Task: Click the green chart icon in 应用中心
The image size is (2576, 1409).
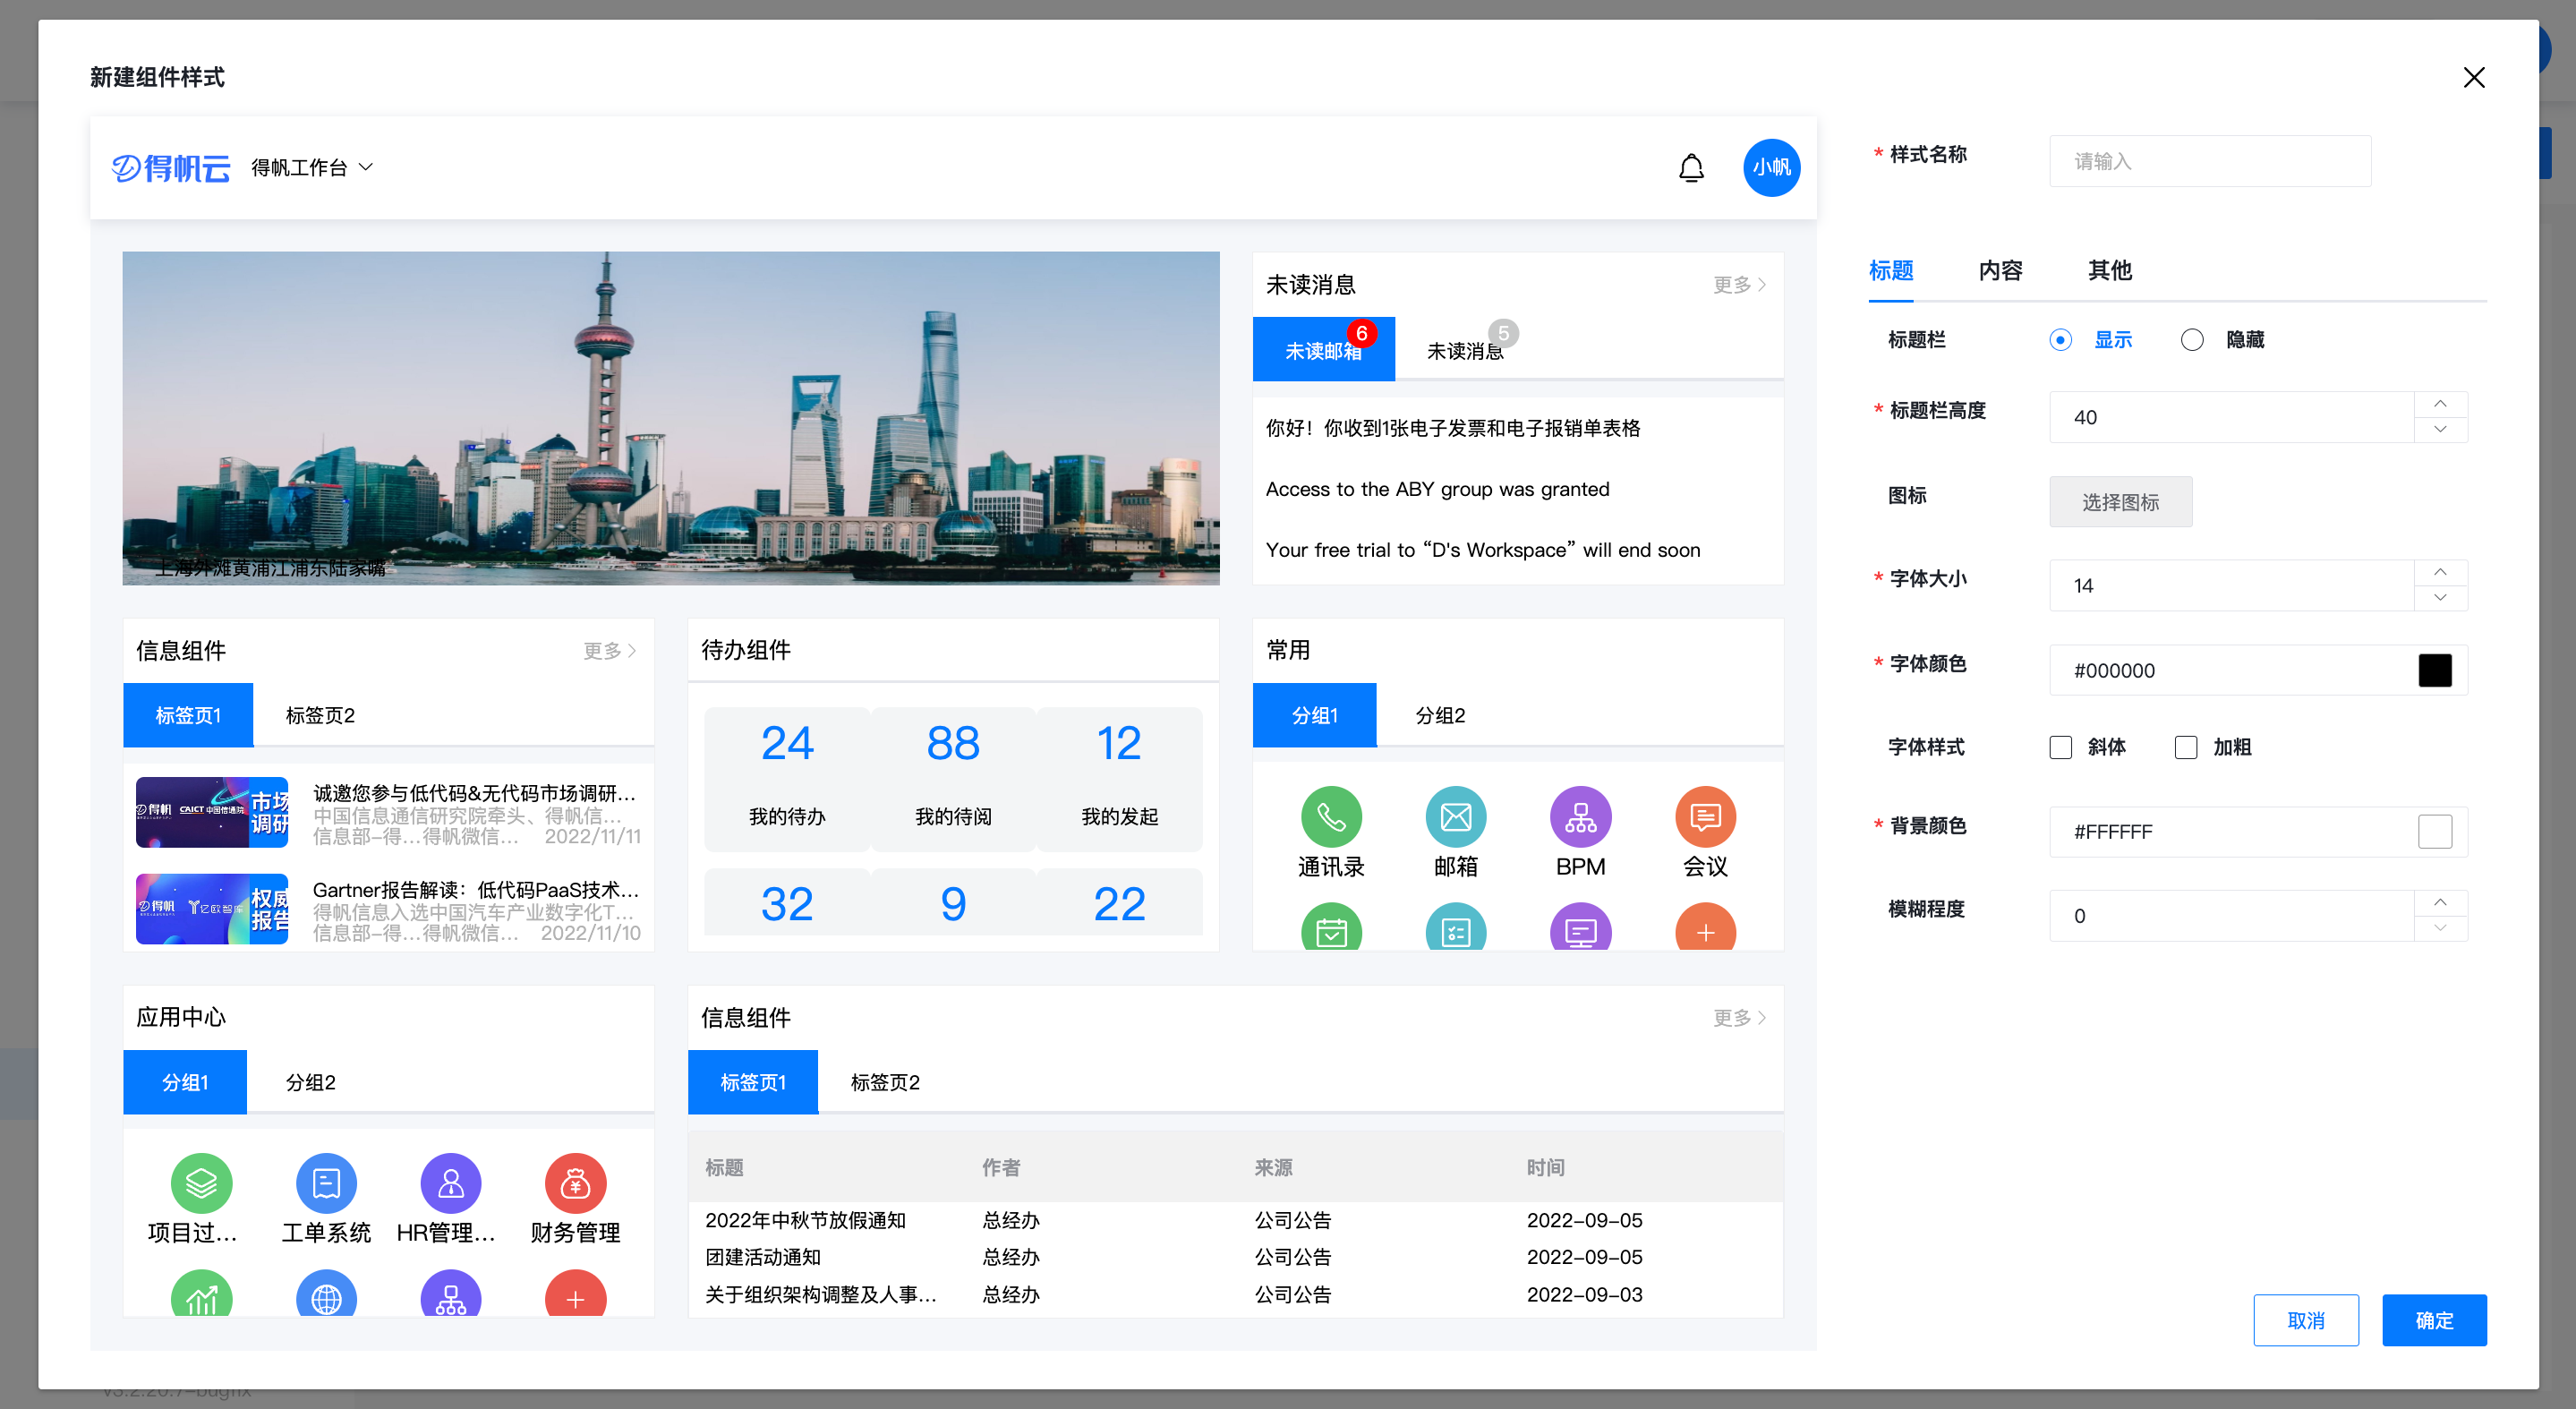Action: tap(201, 1294)
